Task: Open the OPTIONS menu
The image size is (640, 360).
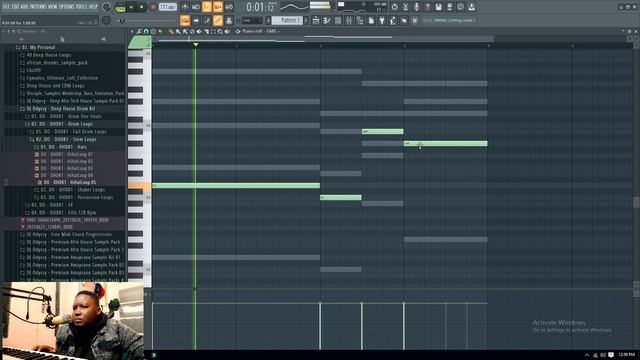Action: [67, 7]
